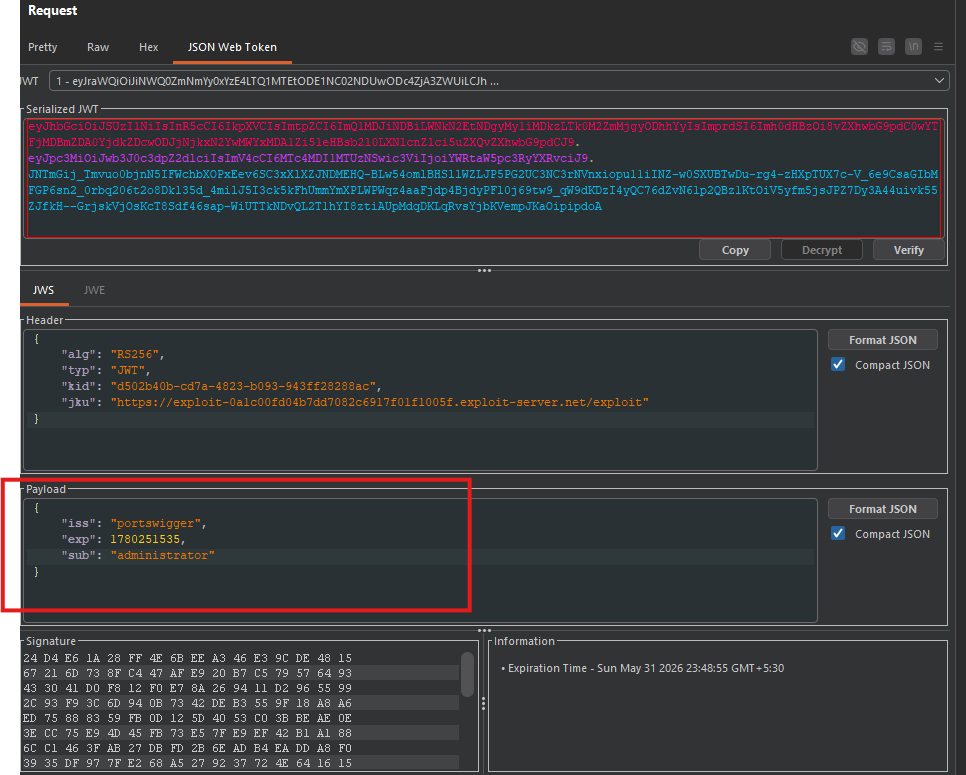Click inside the Serialized JWT text area

tap(484, 178)
